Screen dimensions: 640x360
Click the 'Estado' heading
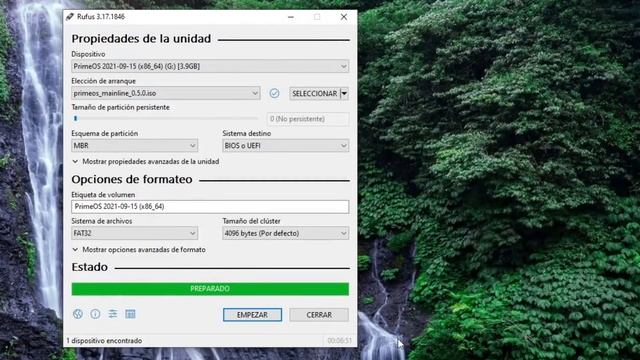click(89, 267)
